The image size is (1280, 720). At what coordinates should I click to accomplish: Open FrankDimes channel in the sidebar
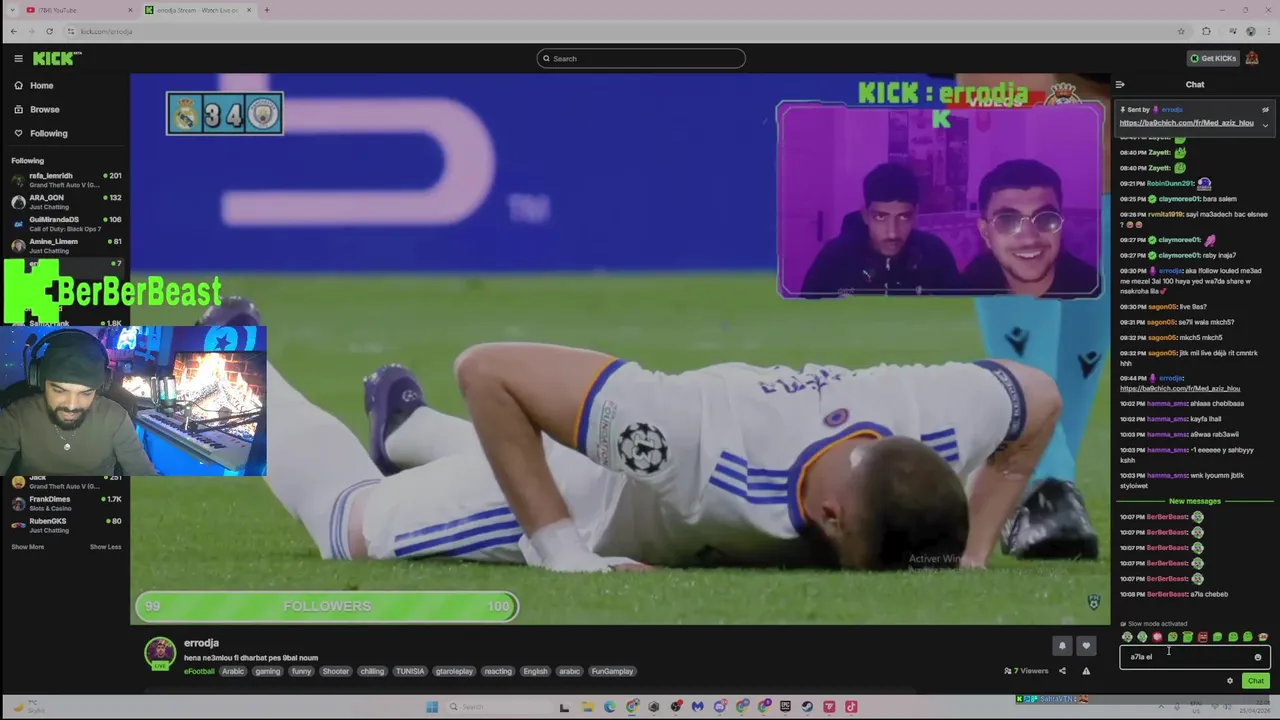(66, 503)
